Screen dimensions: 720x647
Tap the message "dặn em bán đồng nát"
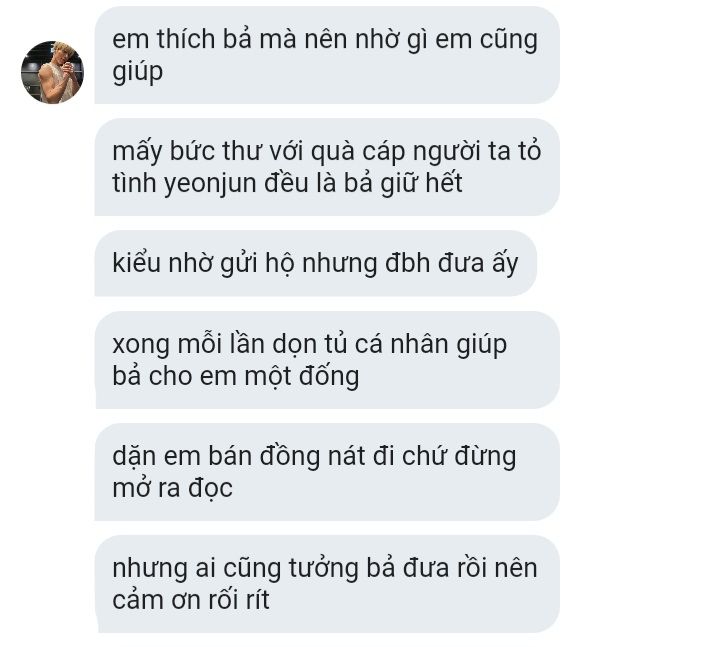tap(327, 472)
